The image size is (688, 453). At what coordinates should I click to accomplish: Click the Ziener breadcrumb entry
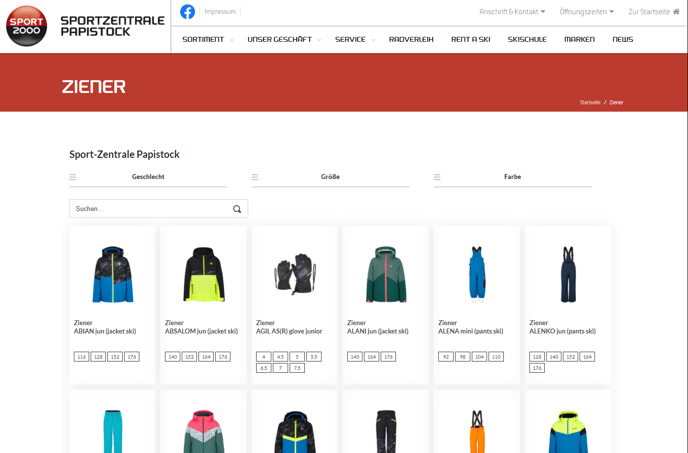click(x=616, y=102)
